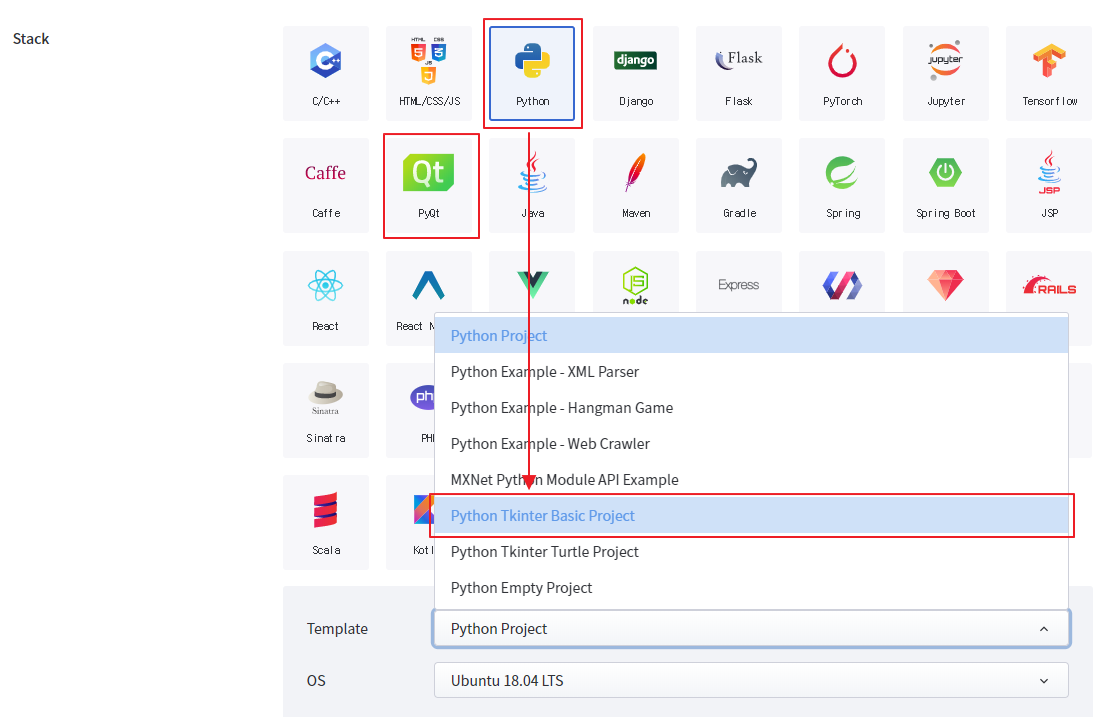Select the C/C++ stack tile
Screen dimensions: 1098x717
tap(326, 74)
